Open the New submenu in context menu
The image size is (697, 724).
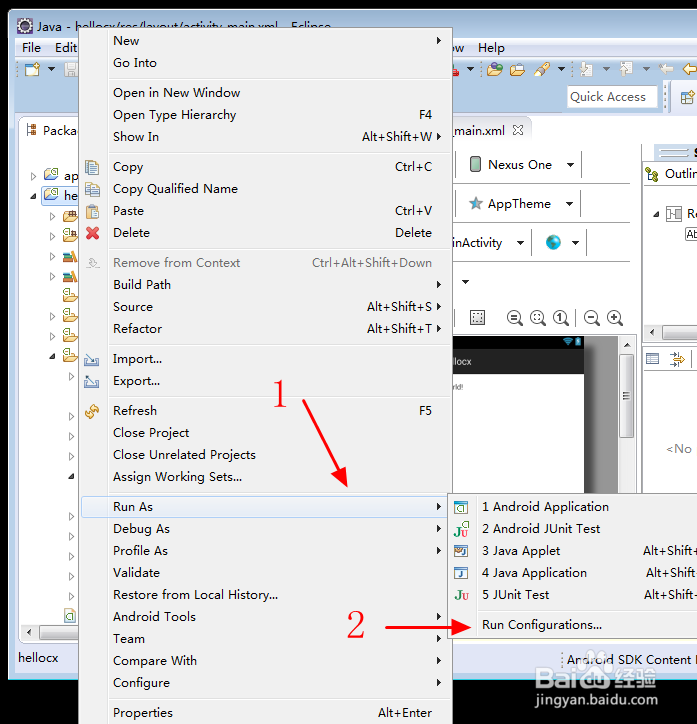(266, 41)
